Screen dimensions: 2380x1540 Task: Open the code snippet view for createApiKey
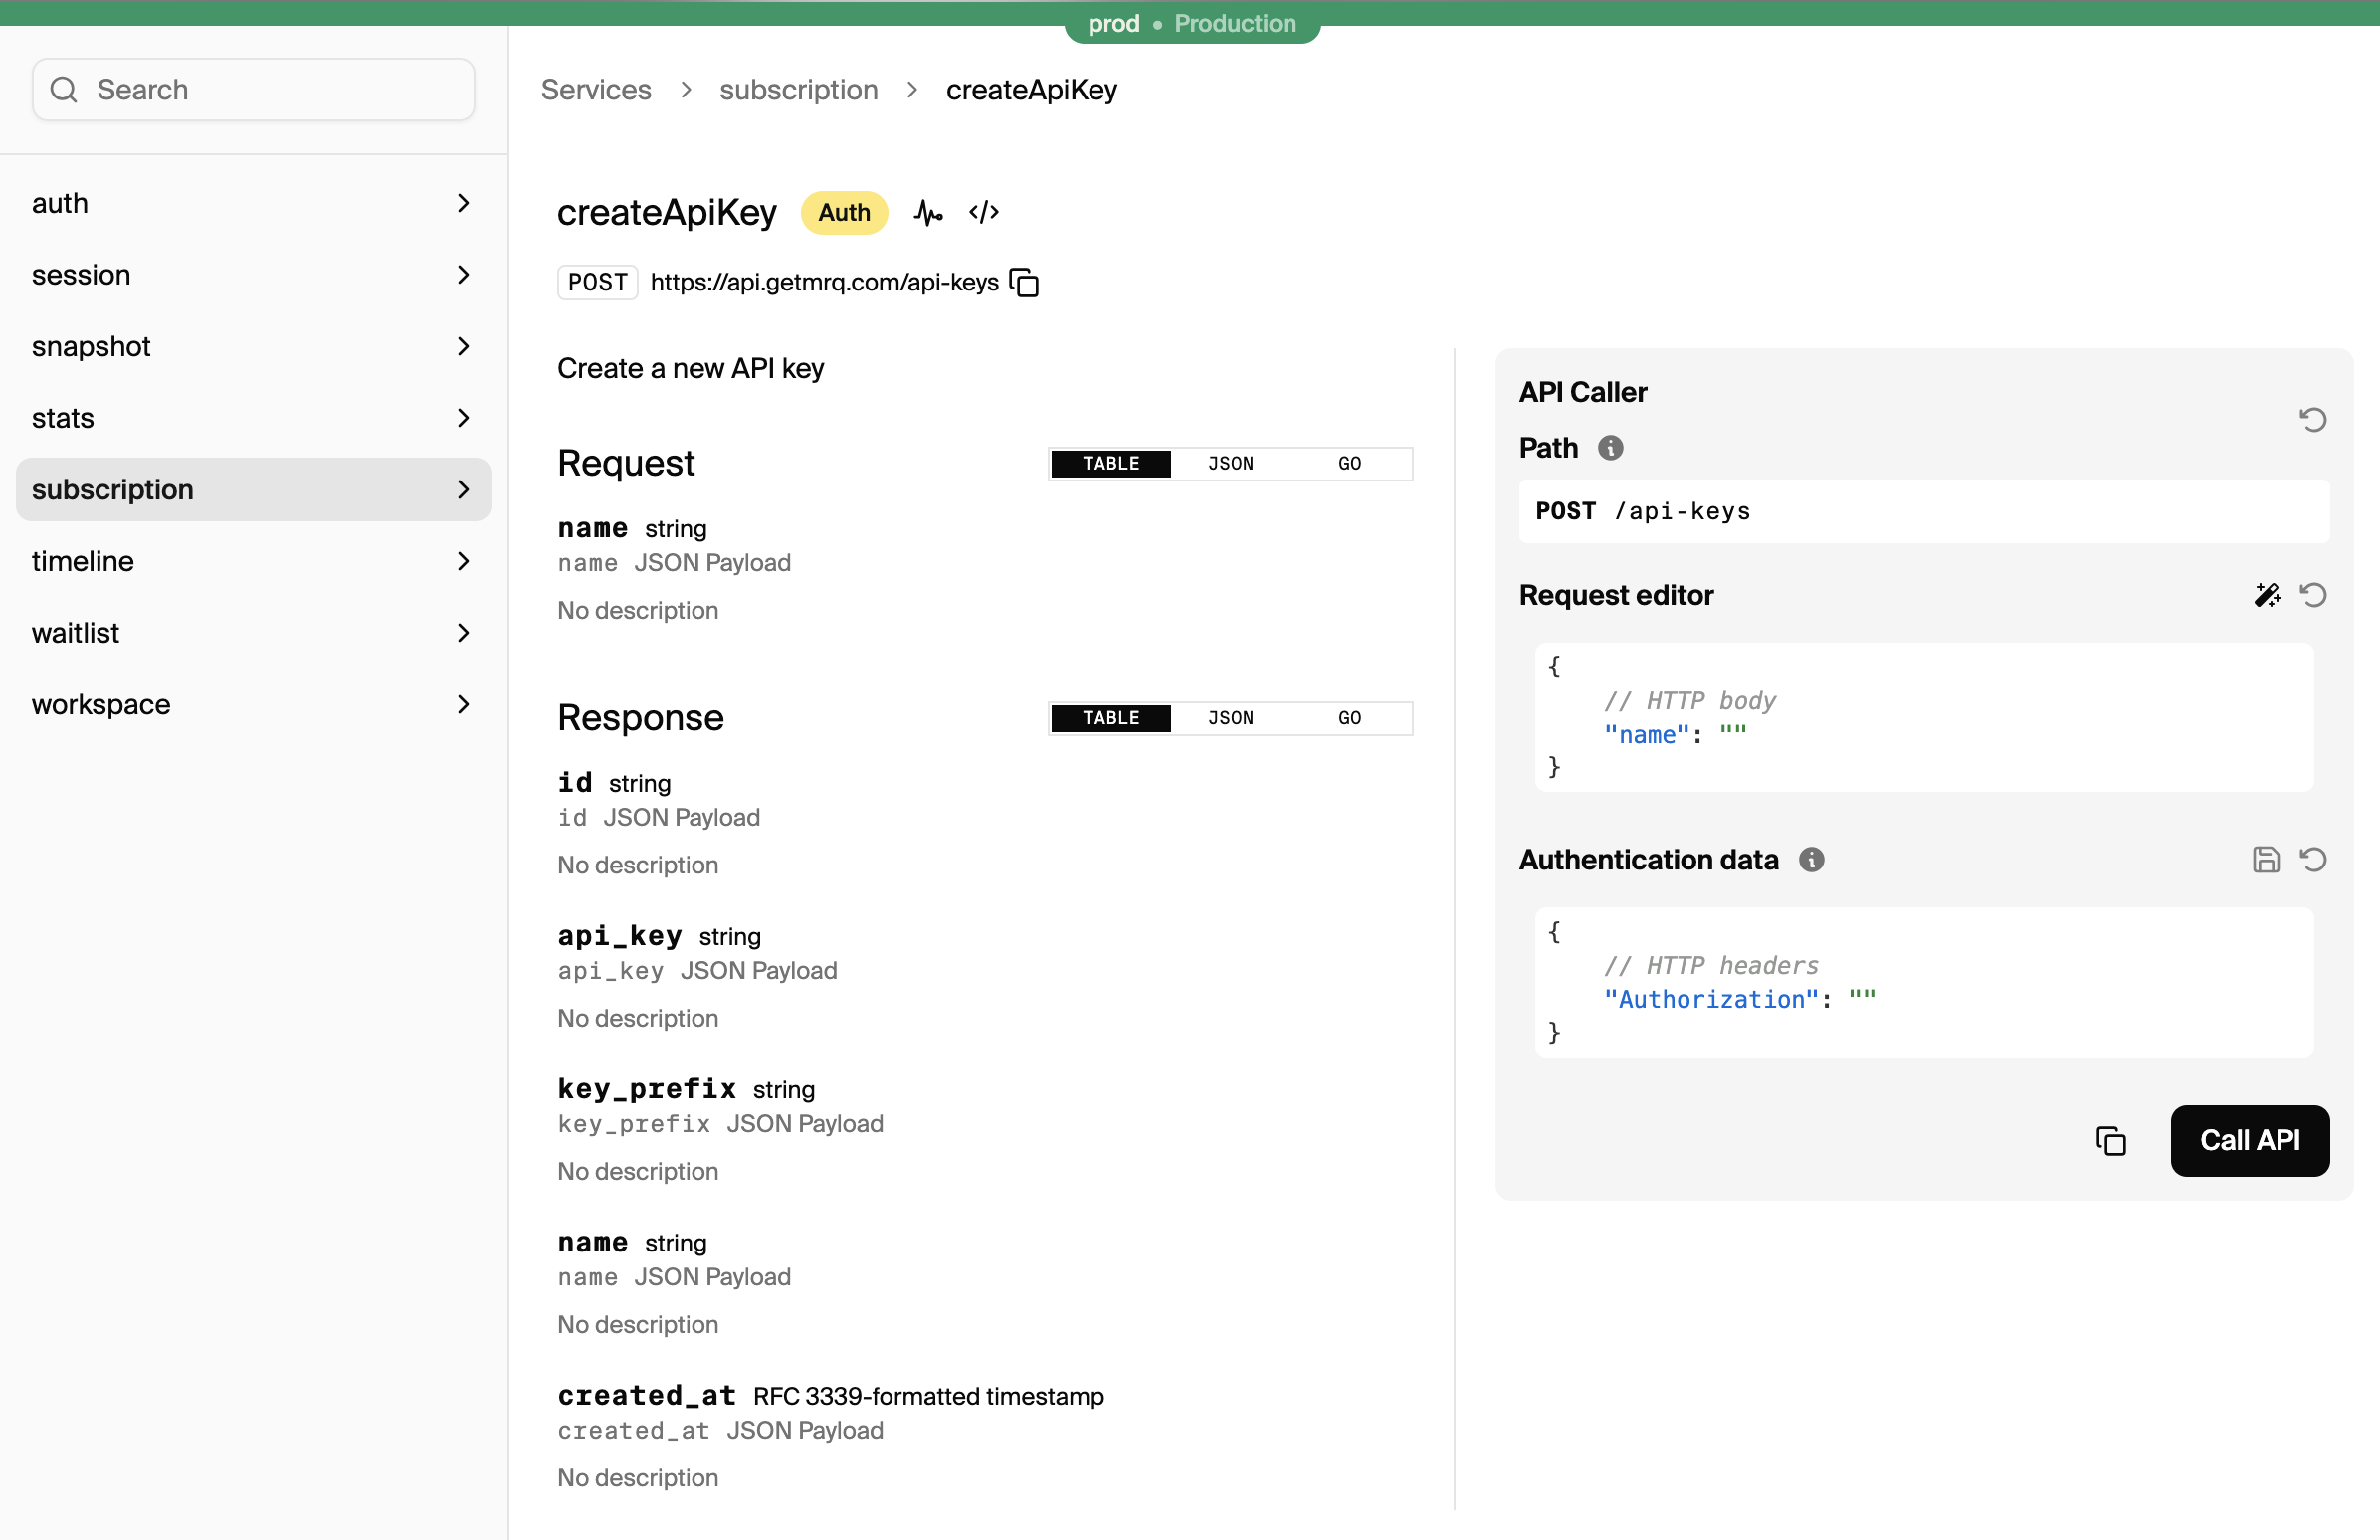point(983,212)
